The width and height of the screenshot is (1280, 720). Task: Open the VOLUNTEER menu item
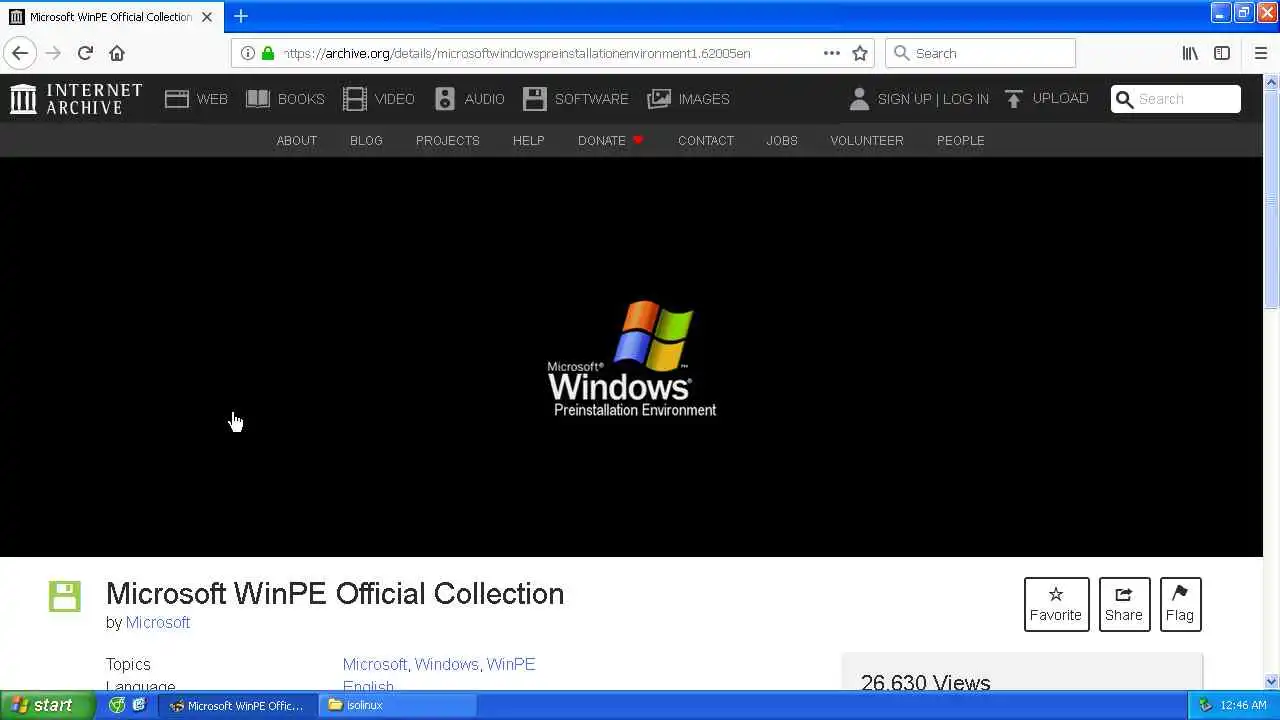867,140
